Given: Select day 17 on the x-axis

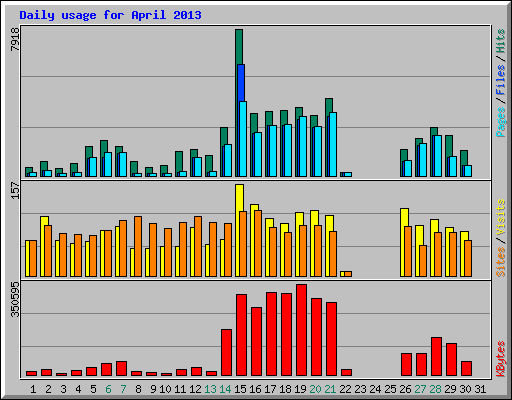Looking at the screenshot, I should click(270, 389).
